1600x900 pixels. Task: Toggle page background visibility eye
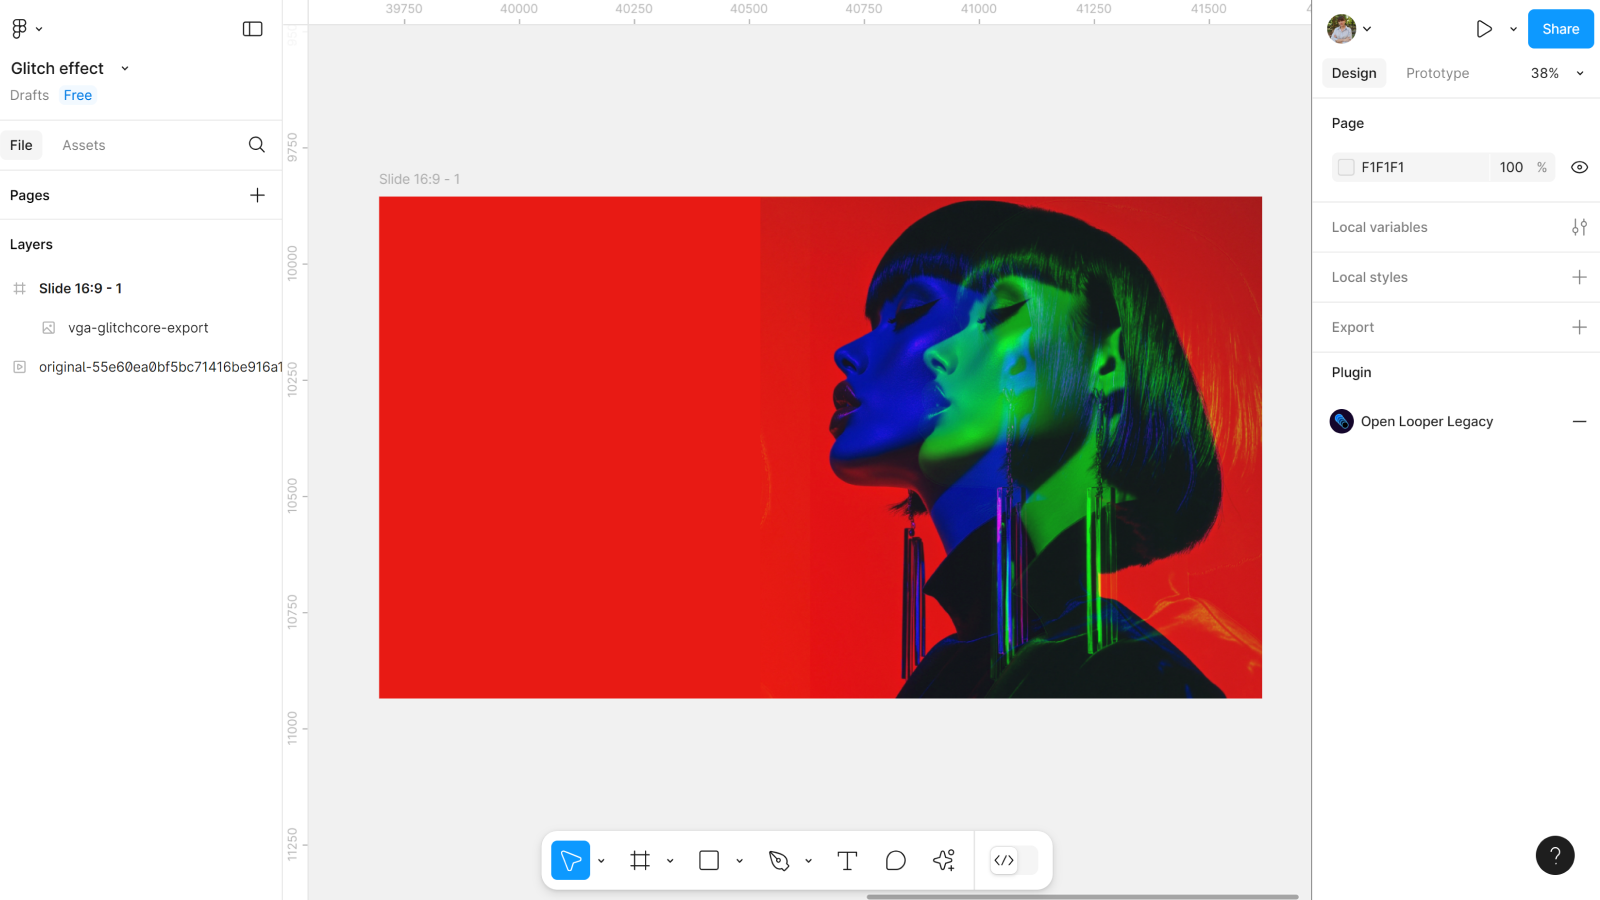point(1579,167)
